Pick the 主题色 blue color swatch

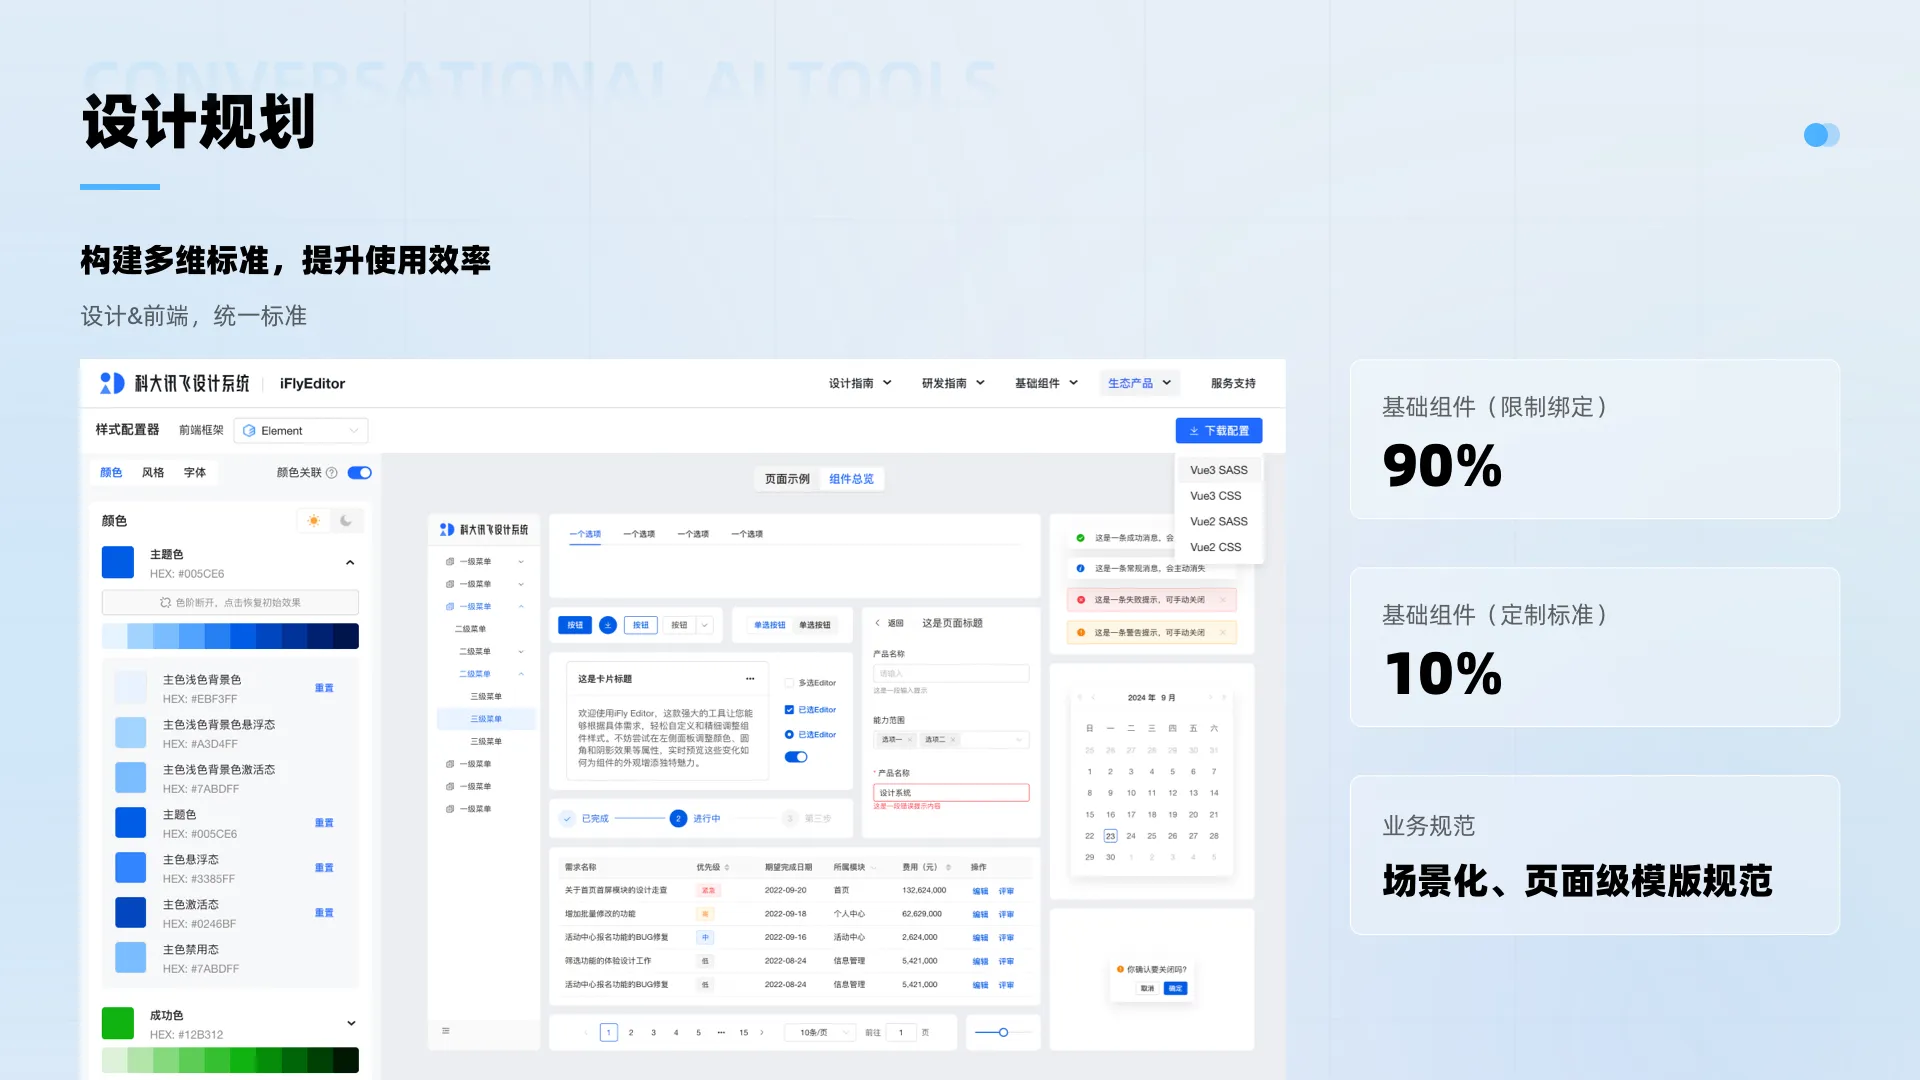pos(118,562)
